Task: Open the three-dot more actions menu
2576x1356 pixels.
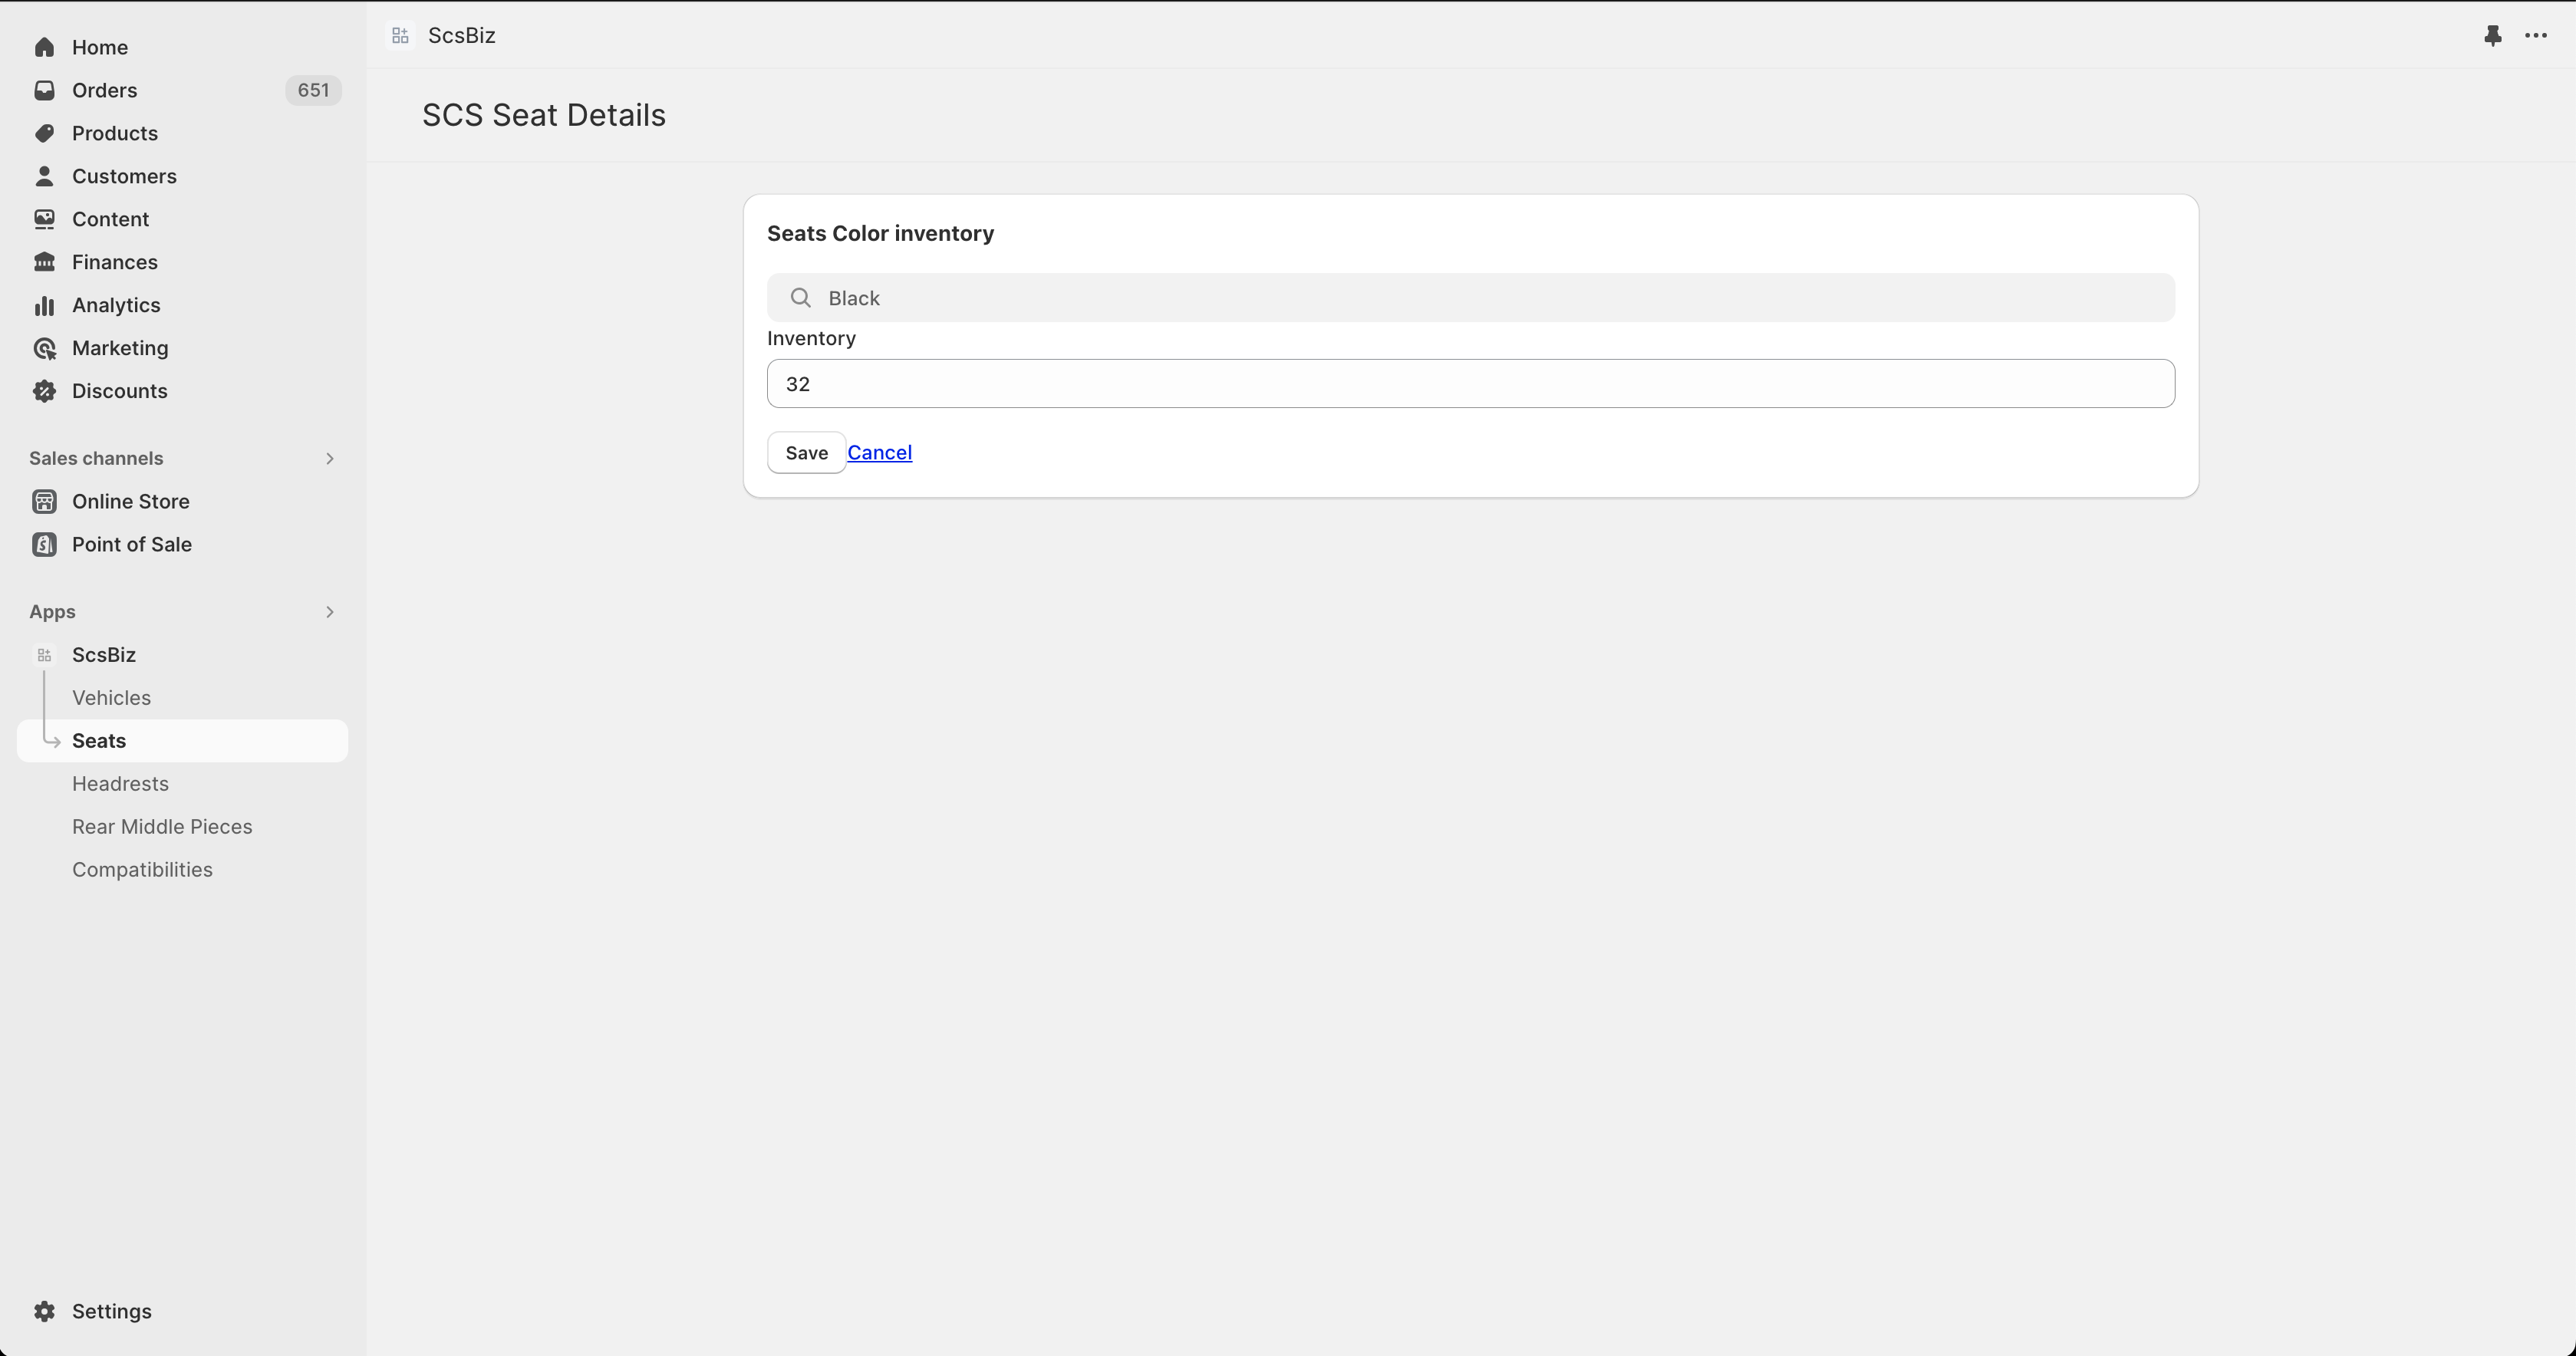Action: tap(2536, 35)
